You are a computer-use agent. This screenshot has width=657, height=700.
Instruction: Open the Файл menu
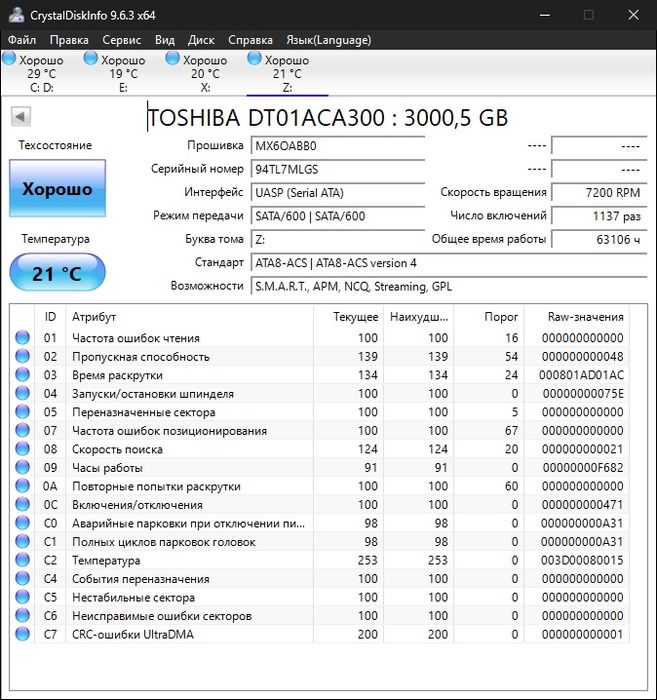(x=22, y=40)
